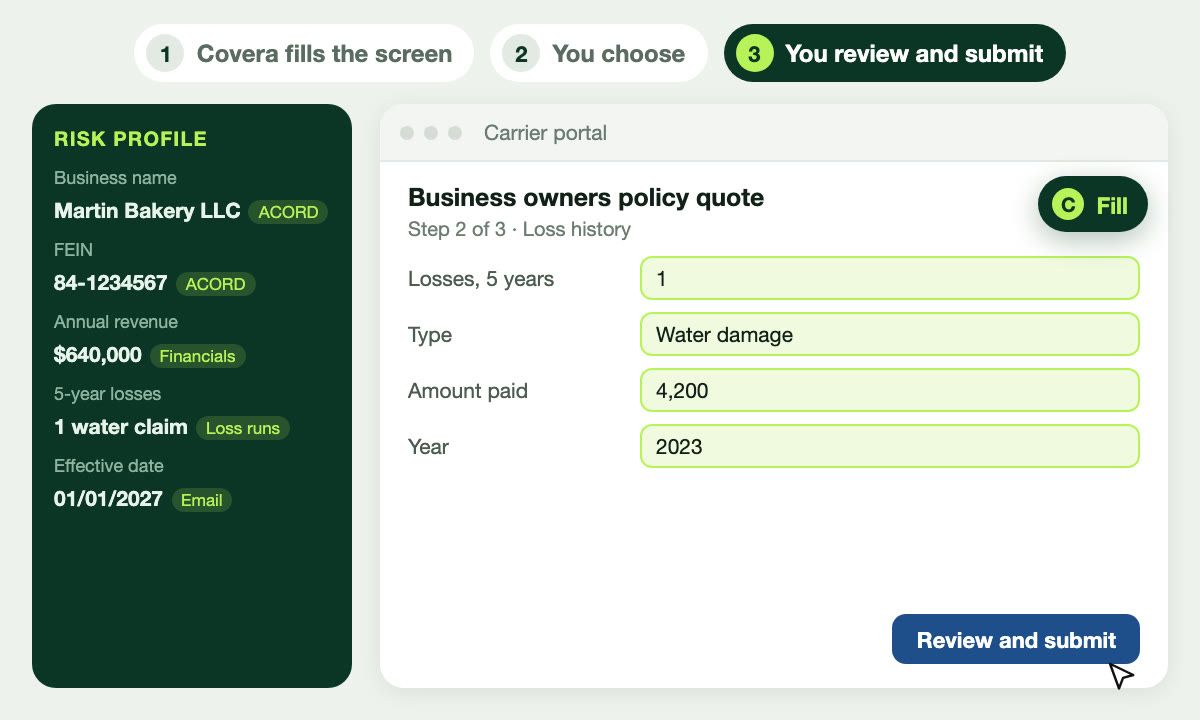The width and height of the screenshot is (1200, 720).
Task: Click the annual revenue value $640,000
Action: [98, 355]
